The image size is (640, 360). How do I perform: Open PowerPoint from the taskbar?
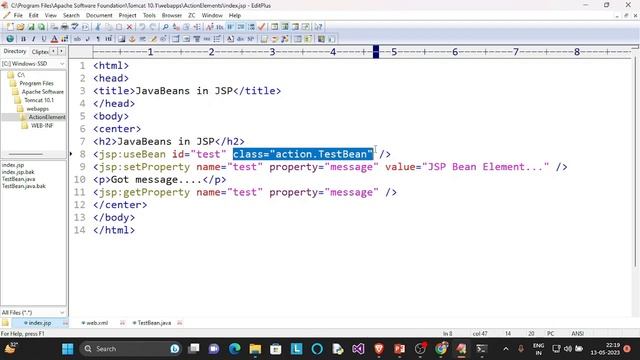point(400,349)
